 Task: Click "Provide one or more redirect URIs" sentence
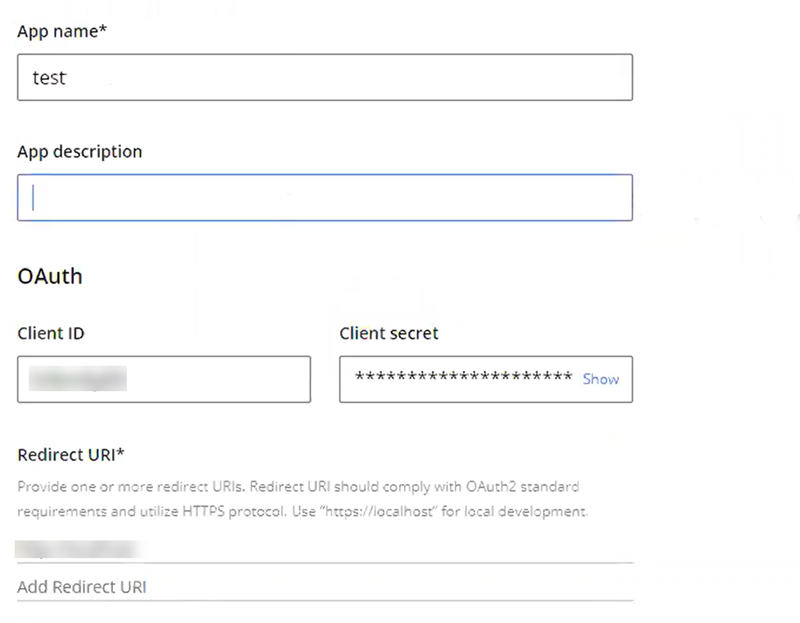130,487
